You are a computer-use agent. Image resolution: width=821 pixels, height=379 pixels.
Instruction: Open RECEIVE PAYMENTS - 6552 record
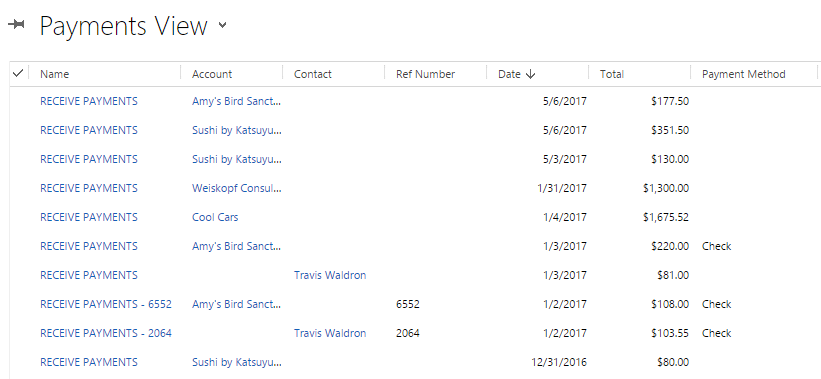[106, 304]
